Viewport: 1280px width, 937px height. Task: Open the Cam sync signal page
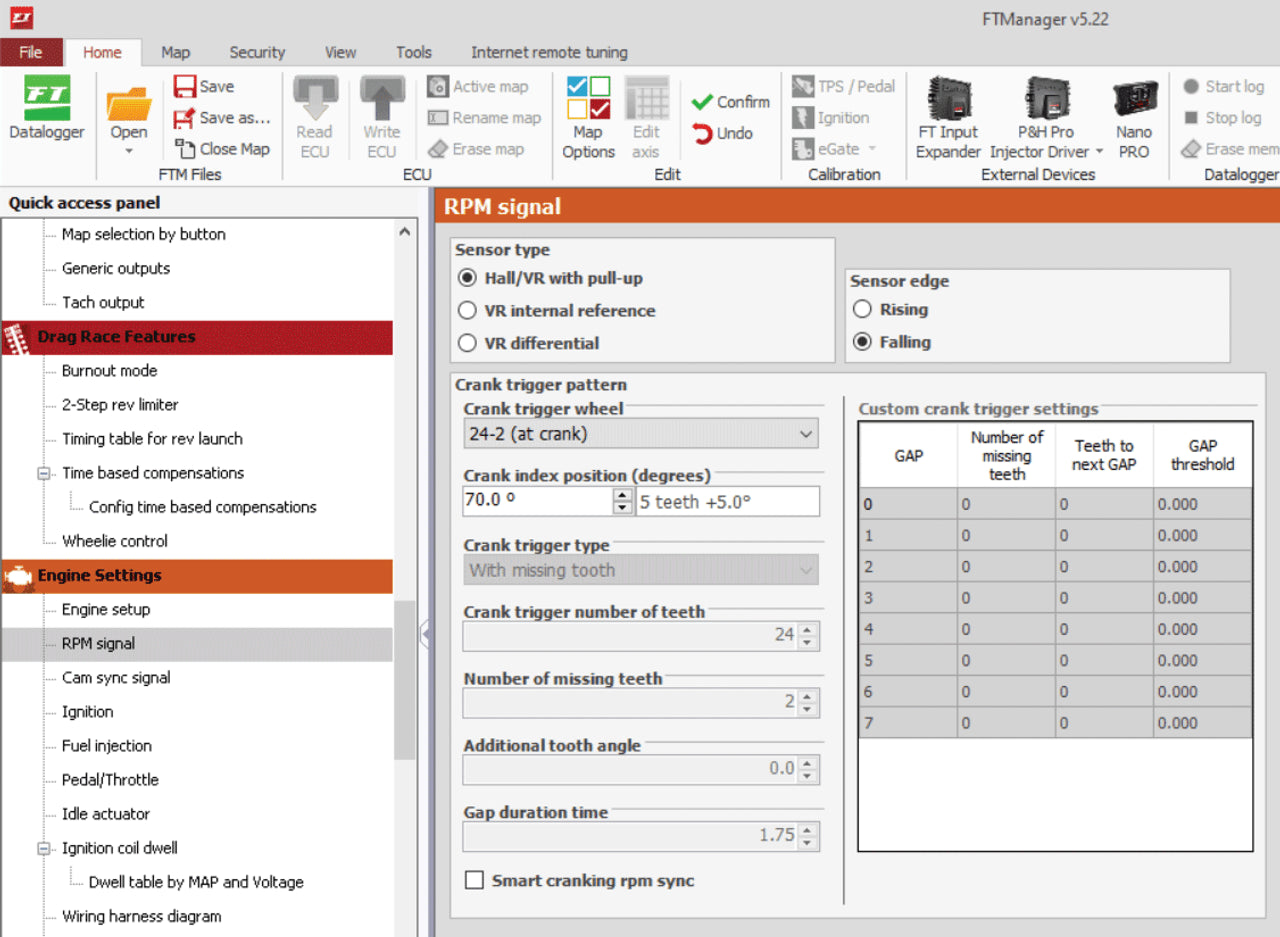point(116,677)
